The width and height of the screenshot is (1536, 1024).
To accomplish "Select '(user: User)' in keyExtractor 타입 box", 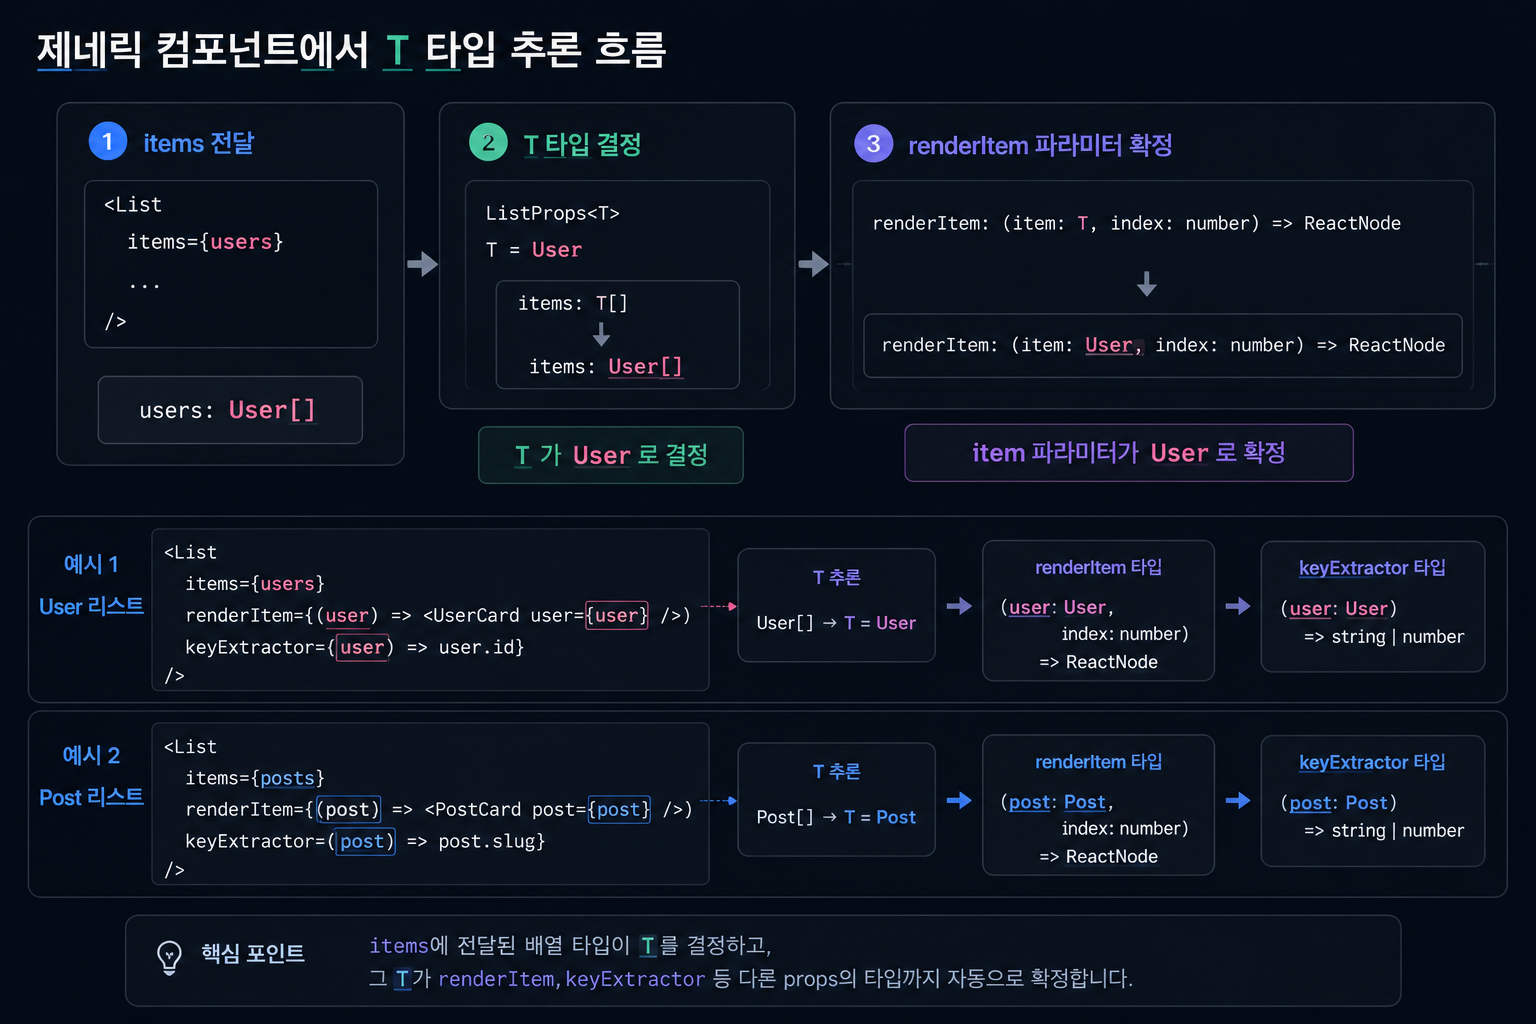I will 1339,608.
